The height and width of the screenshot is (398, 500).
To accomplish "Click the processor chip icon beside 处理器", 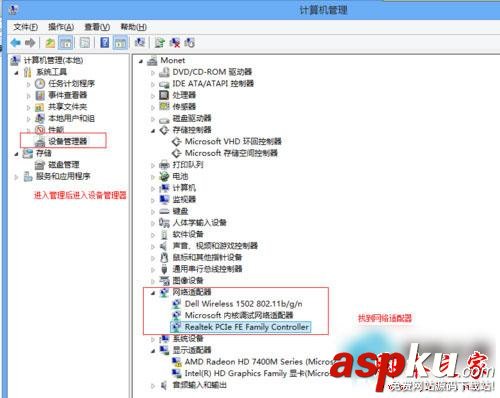I will pos(164,95).
